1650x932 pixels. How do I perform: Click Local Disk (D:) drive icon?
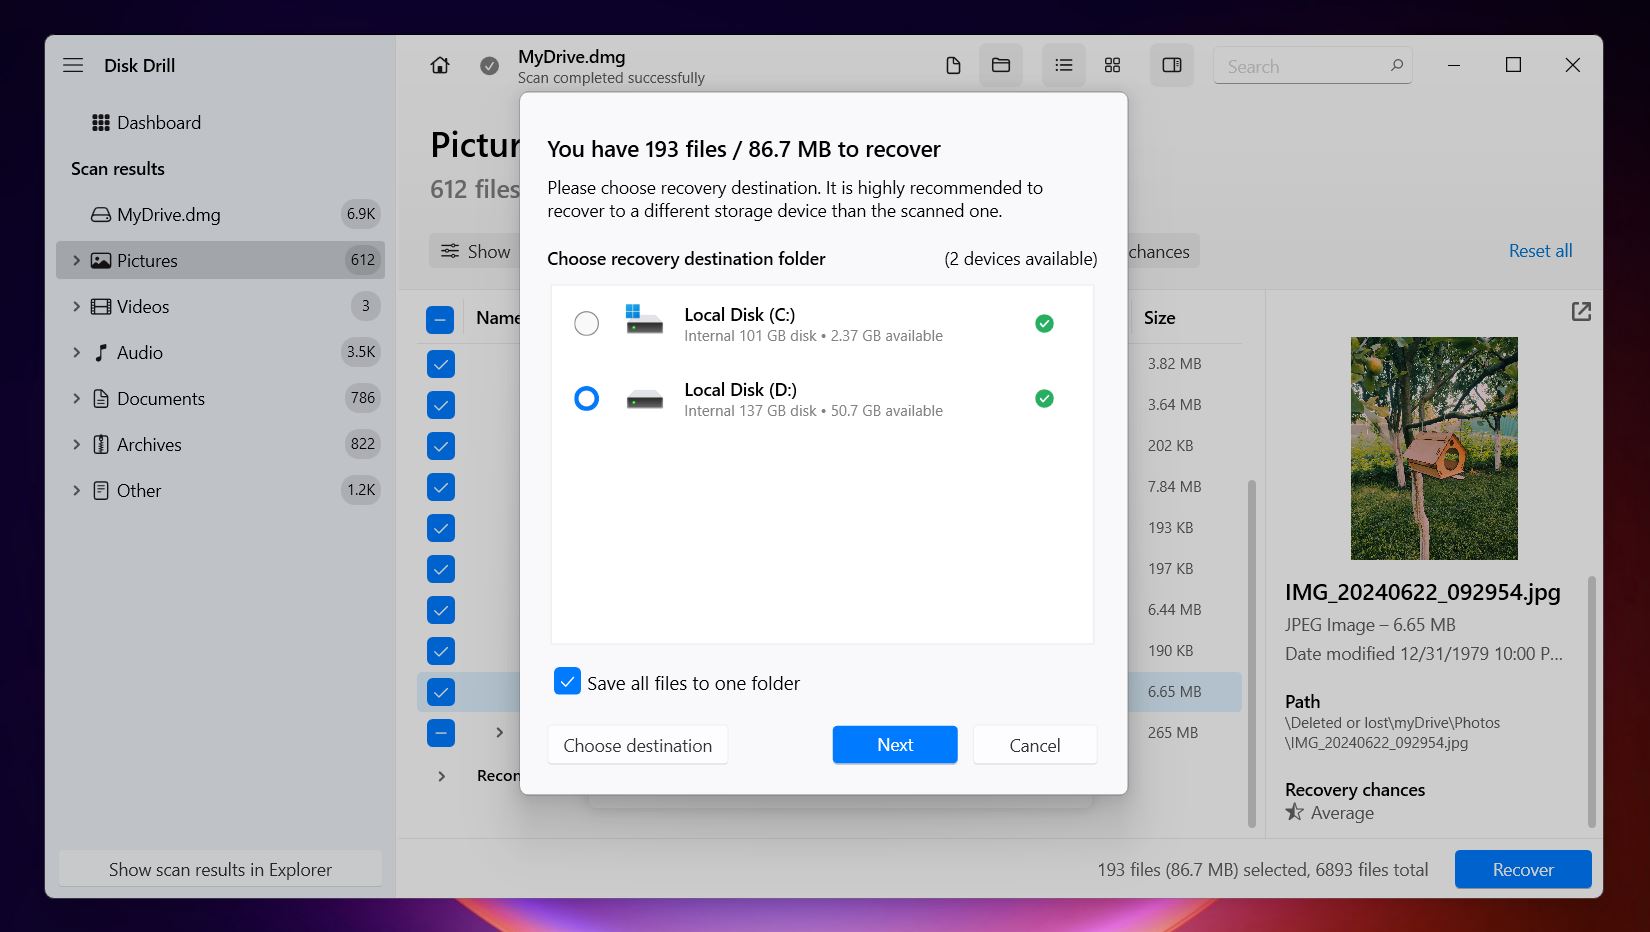(x=645, y=400)
